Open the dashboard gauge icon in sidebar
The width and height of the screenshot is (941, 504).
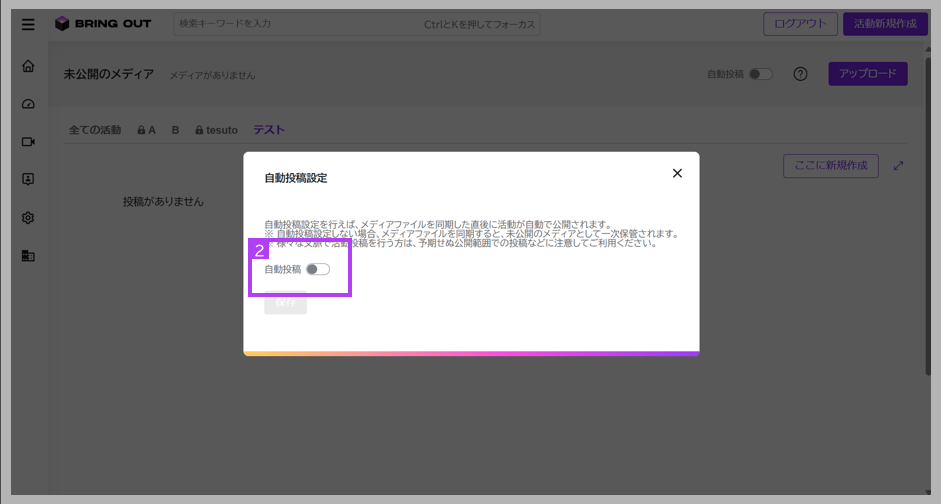[28, 104]
